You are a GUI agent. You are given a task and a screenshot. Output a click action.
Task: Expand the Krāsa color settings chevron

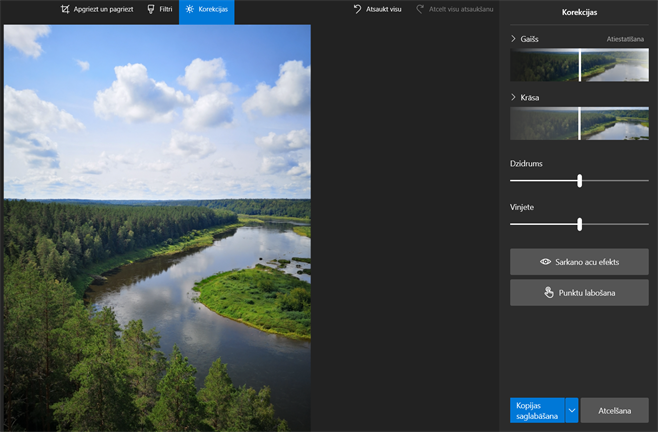click(x=514, y=98)
